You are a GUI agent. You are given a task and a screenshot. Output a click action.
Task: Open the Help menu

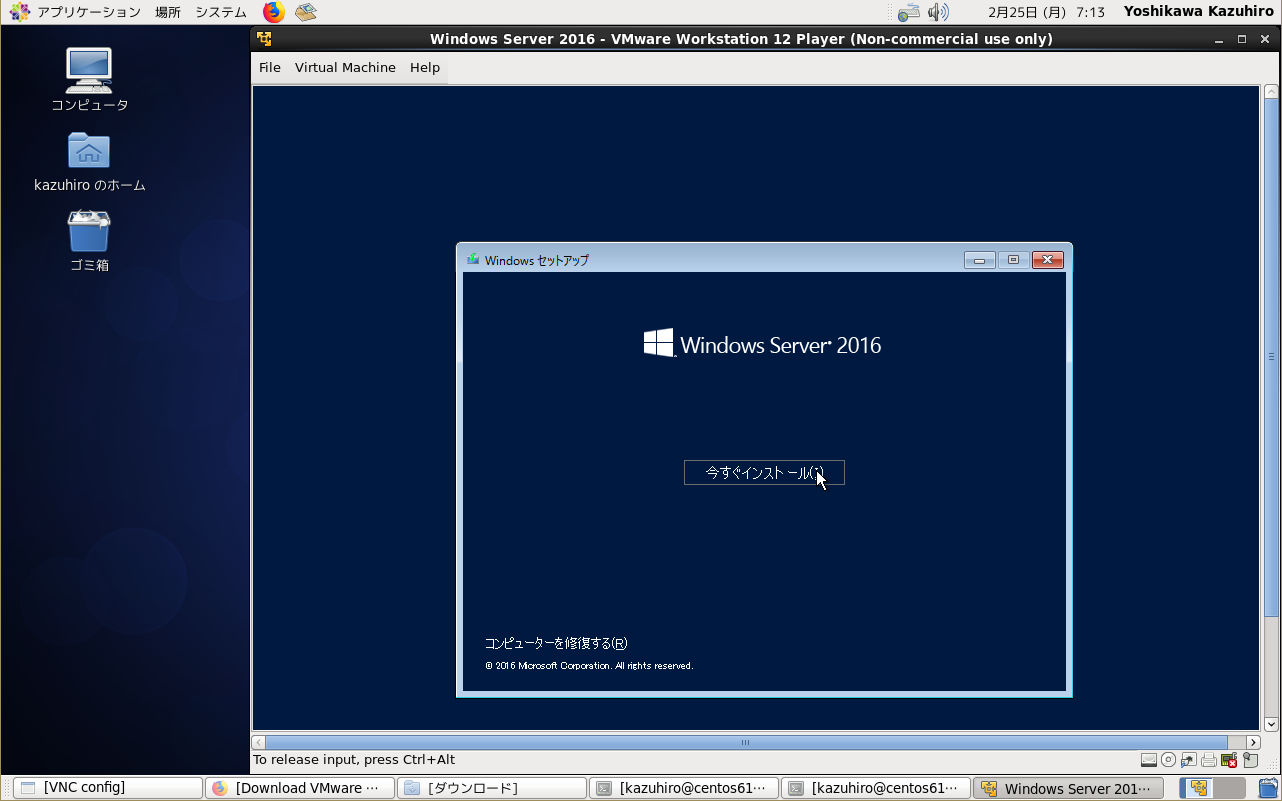[425, 68]
